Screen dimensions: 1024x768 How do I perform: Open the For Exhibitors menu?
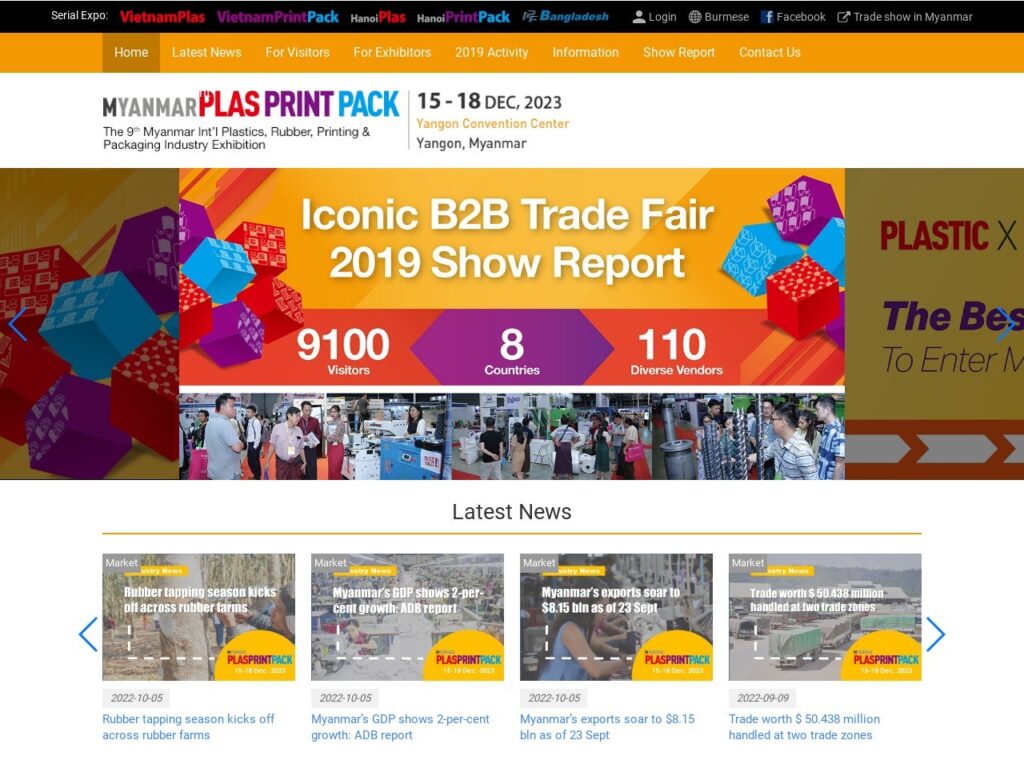[392, 52]
